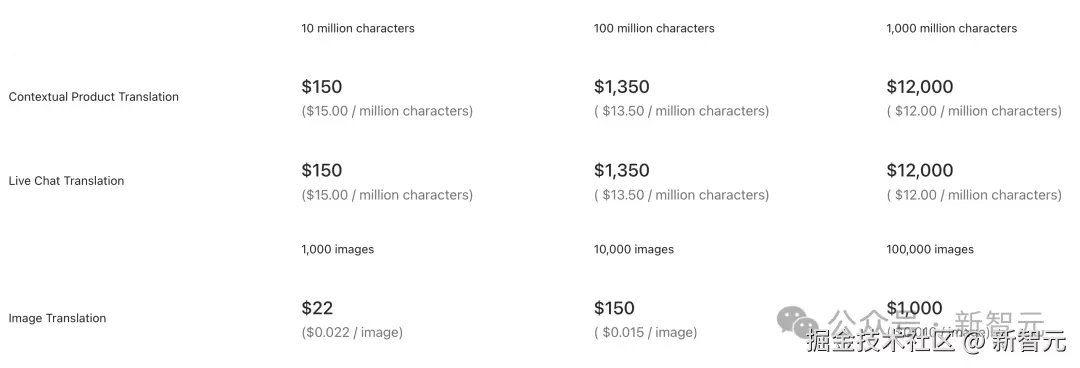Select the 10,000 images tier header
Viewport: 1080px width, 368px height.
pos(634,249)
